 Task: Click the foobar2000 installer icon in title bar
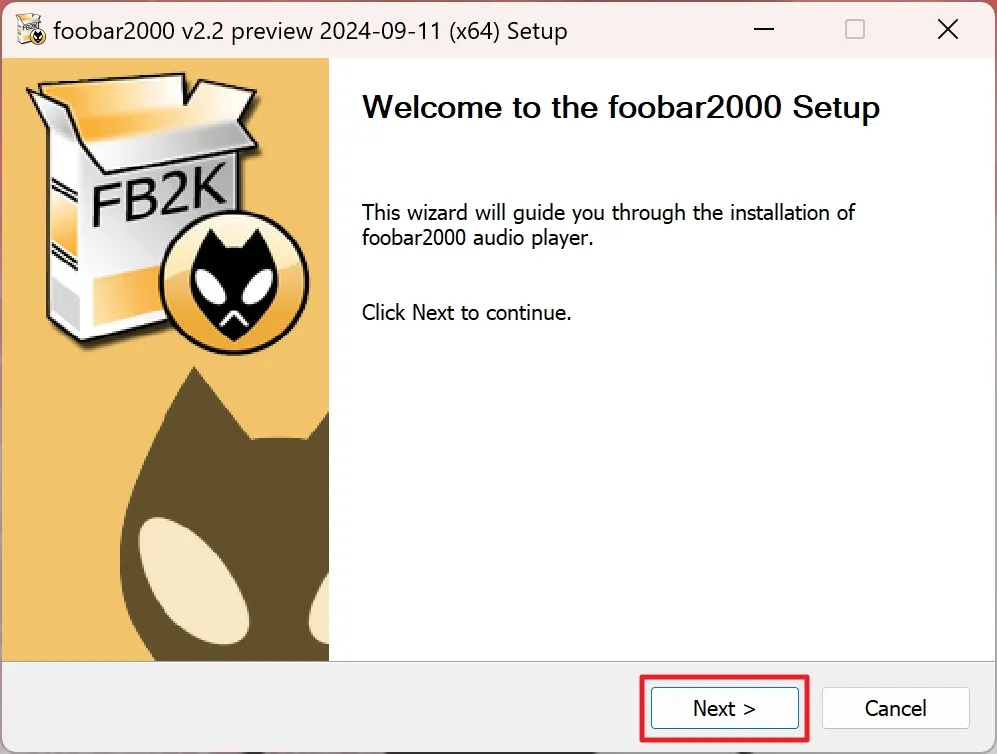point(31,29)
